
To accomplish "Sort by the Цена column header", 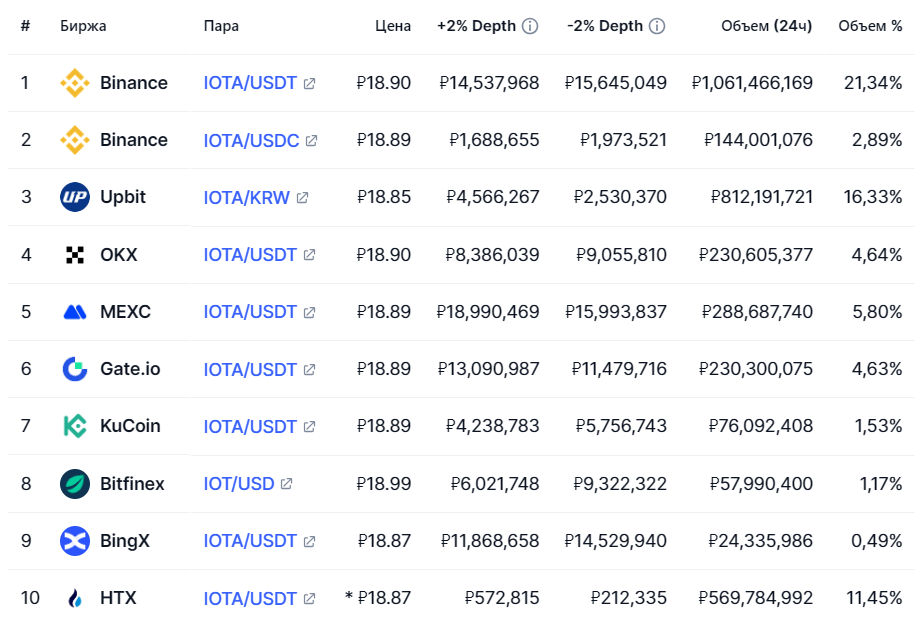I will [393, 26].
